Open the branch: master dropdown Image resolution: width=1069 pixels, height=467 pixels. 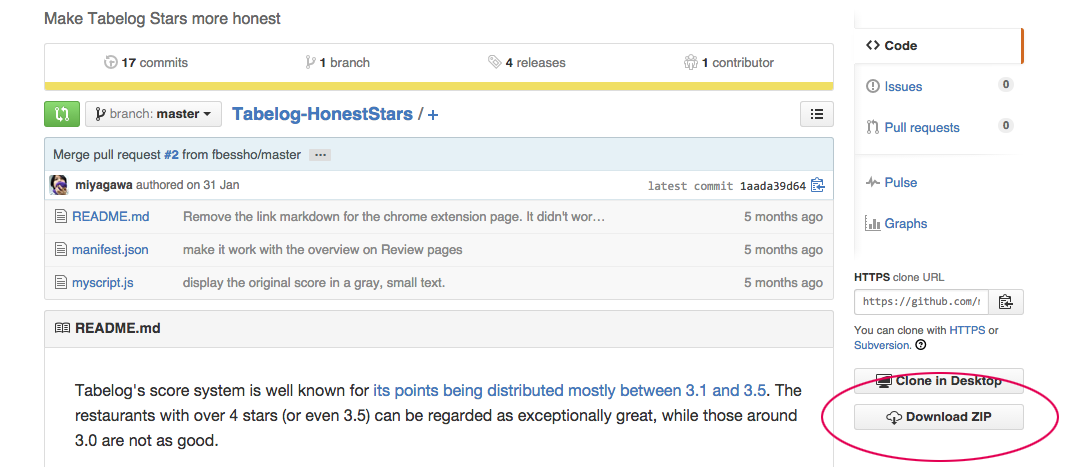[x=153, y=114]
